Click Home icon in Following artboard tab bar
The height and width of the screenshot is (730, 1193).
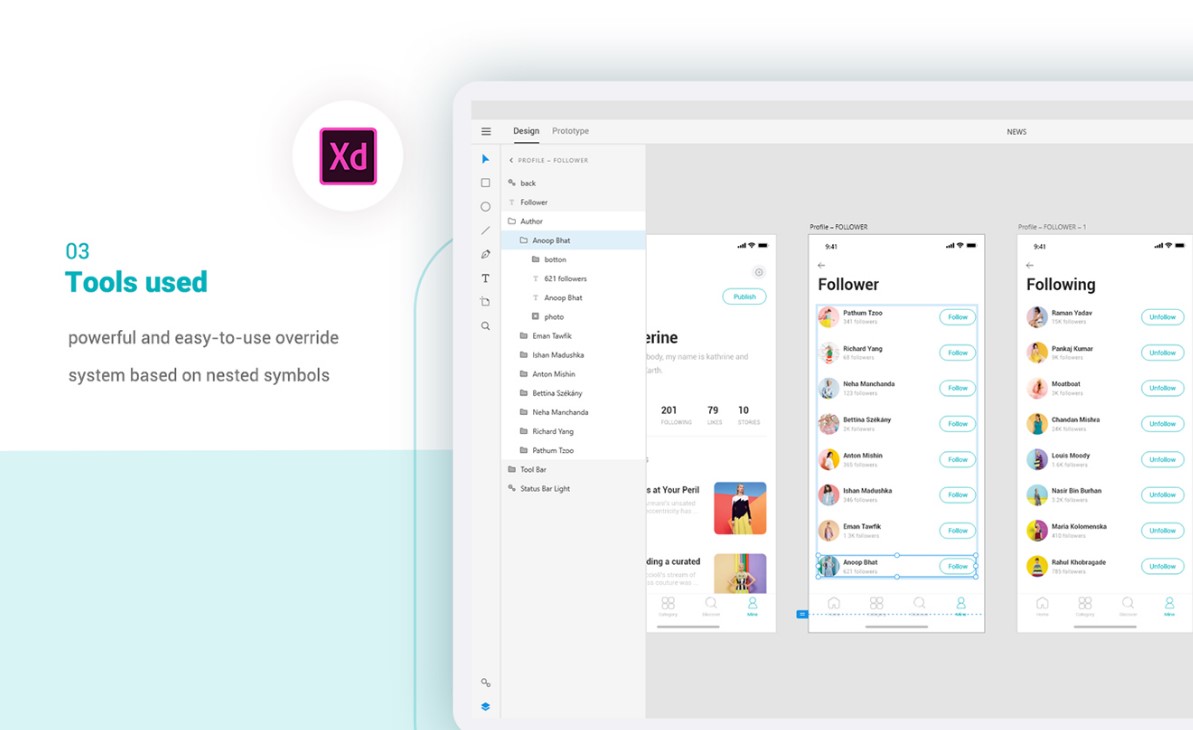point(1042,604)
